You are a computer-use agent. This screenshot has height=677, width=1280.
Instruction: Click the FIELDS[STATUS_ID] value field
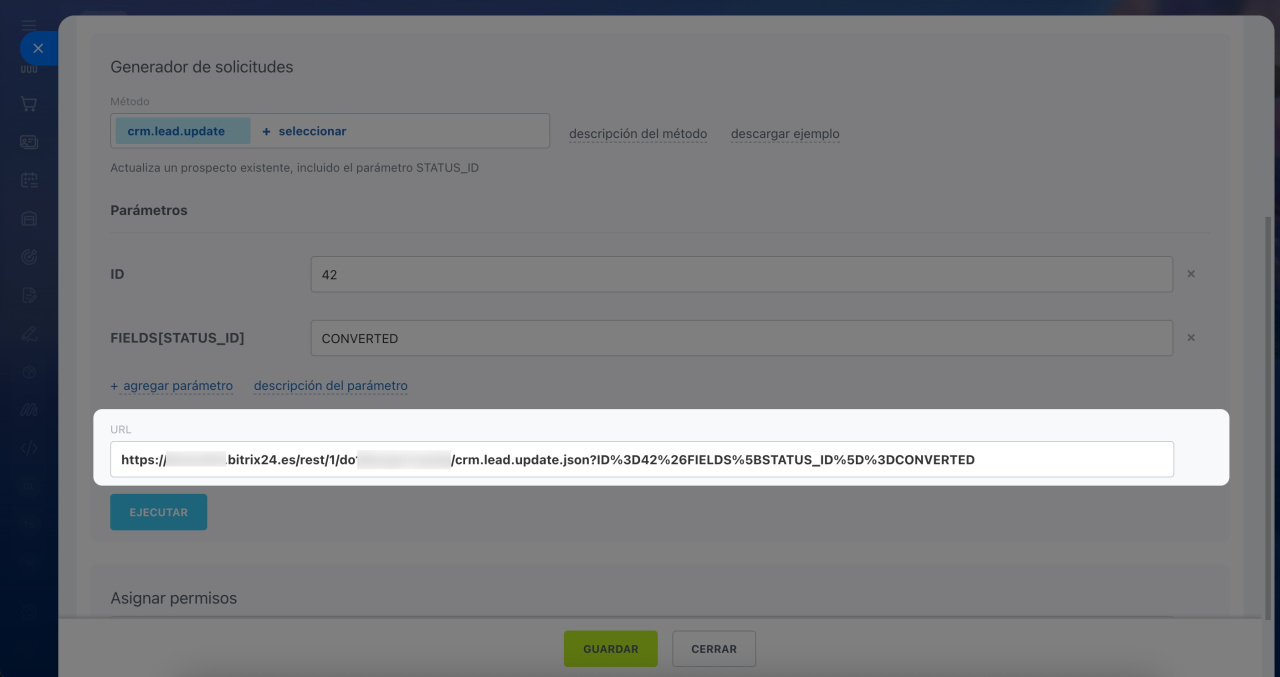click(x=742, y=338)
